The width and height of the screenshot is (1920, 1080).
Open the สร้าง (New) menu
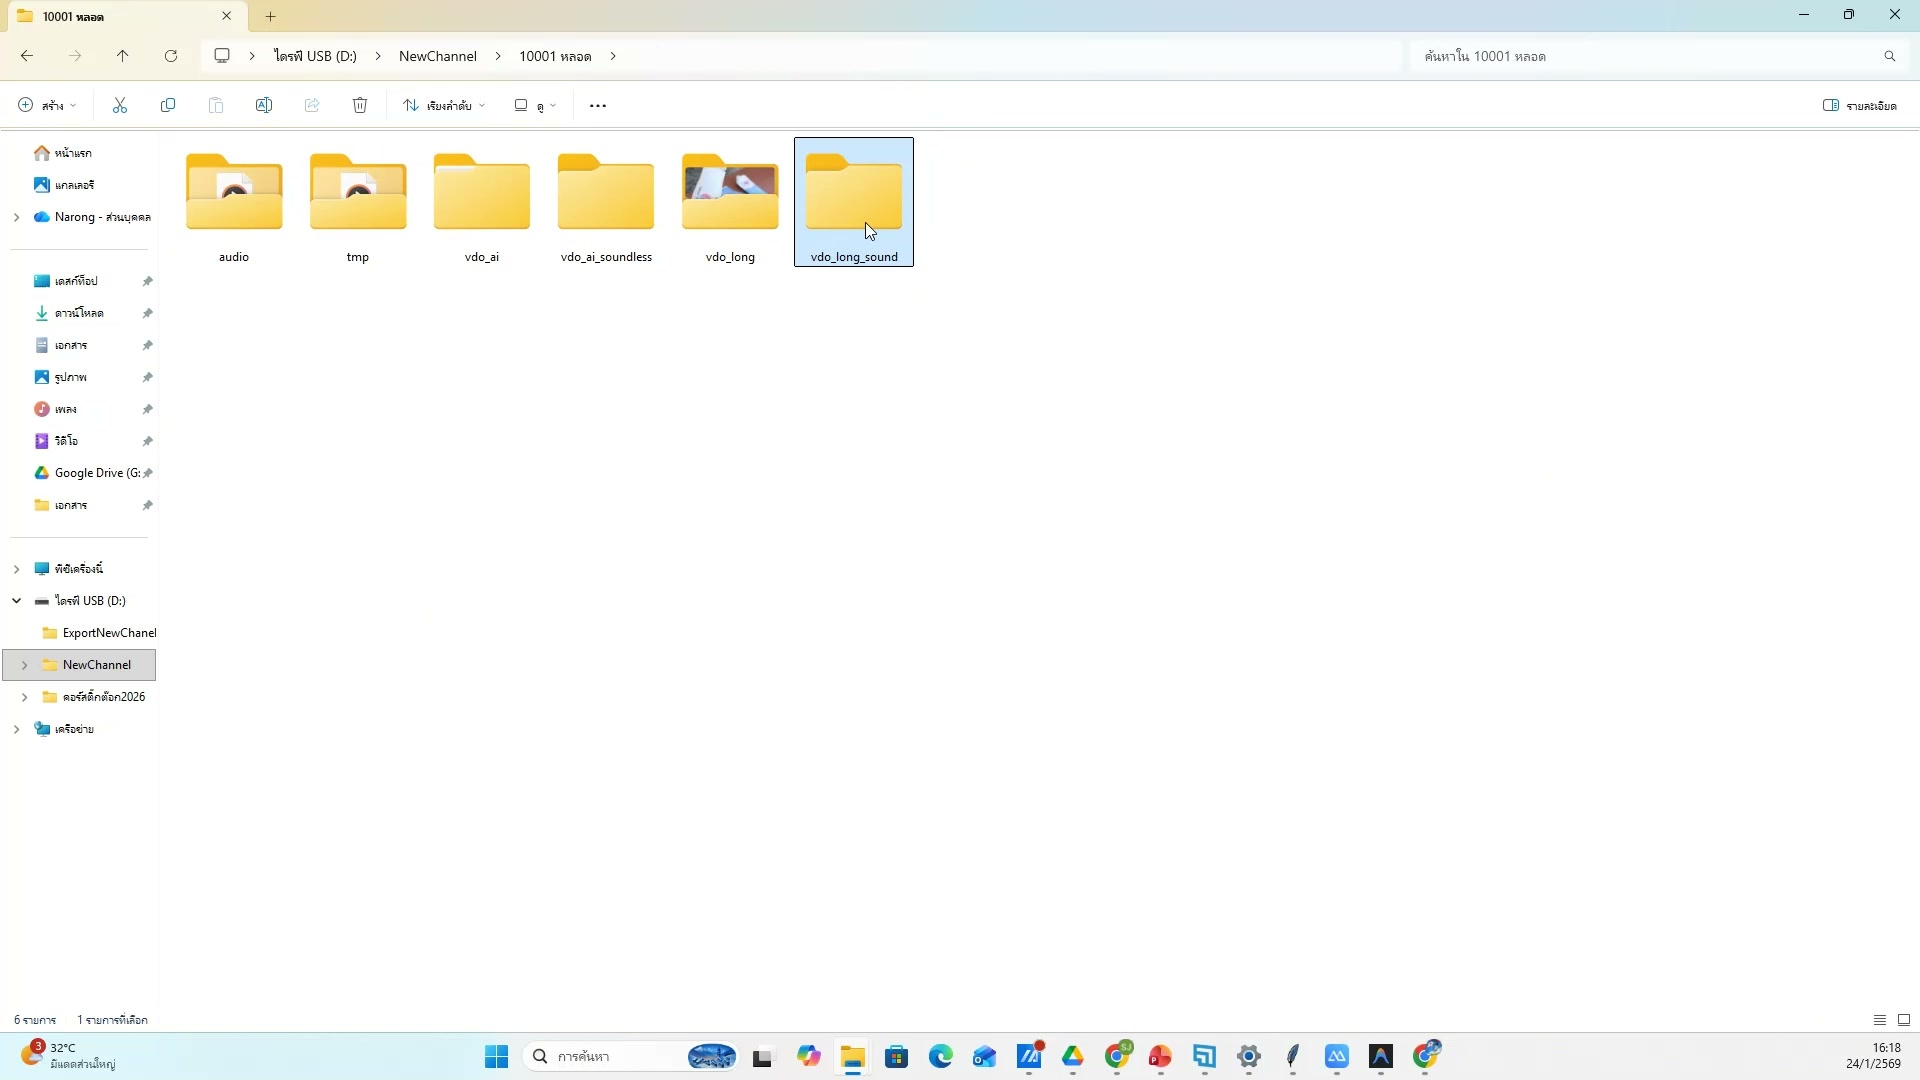[x=45, y=105]
